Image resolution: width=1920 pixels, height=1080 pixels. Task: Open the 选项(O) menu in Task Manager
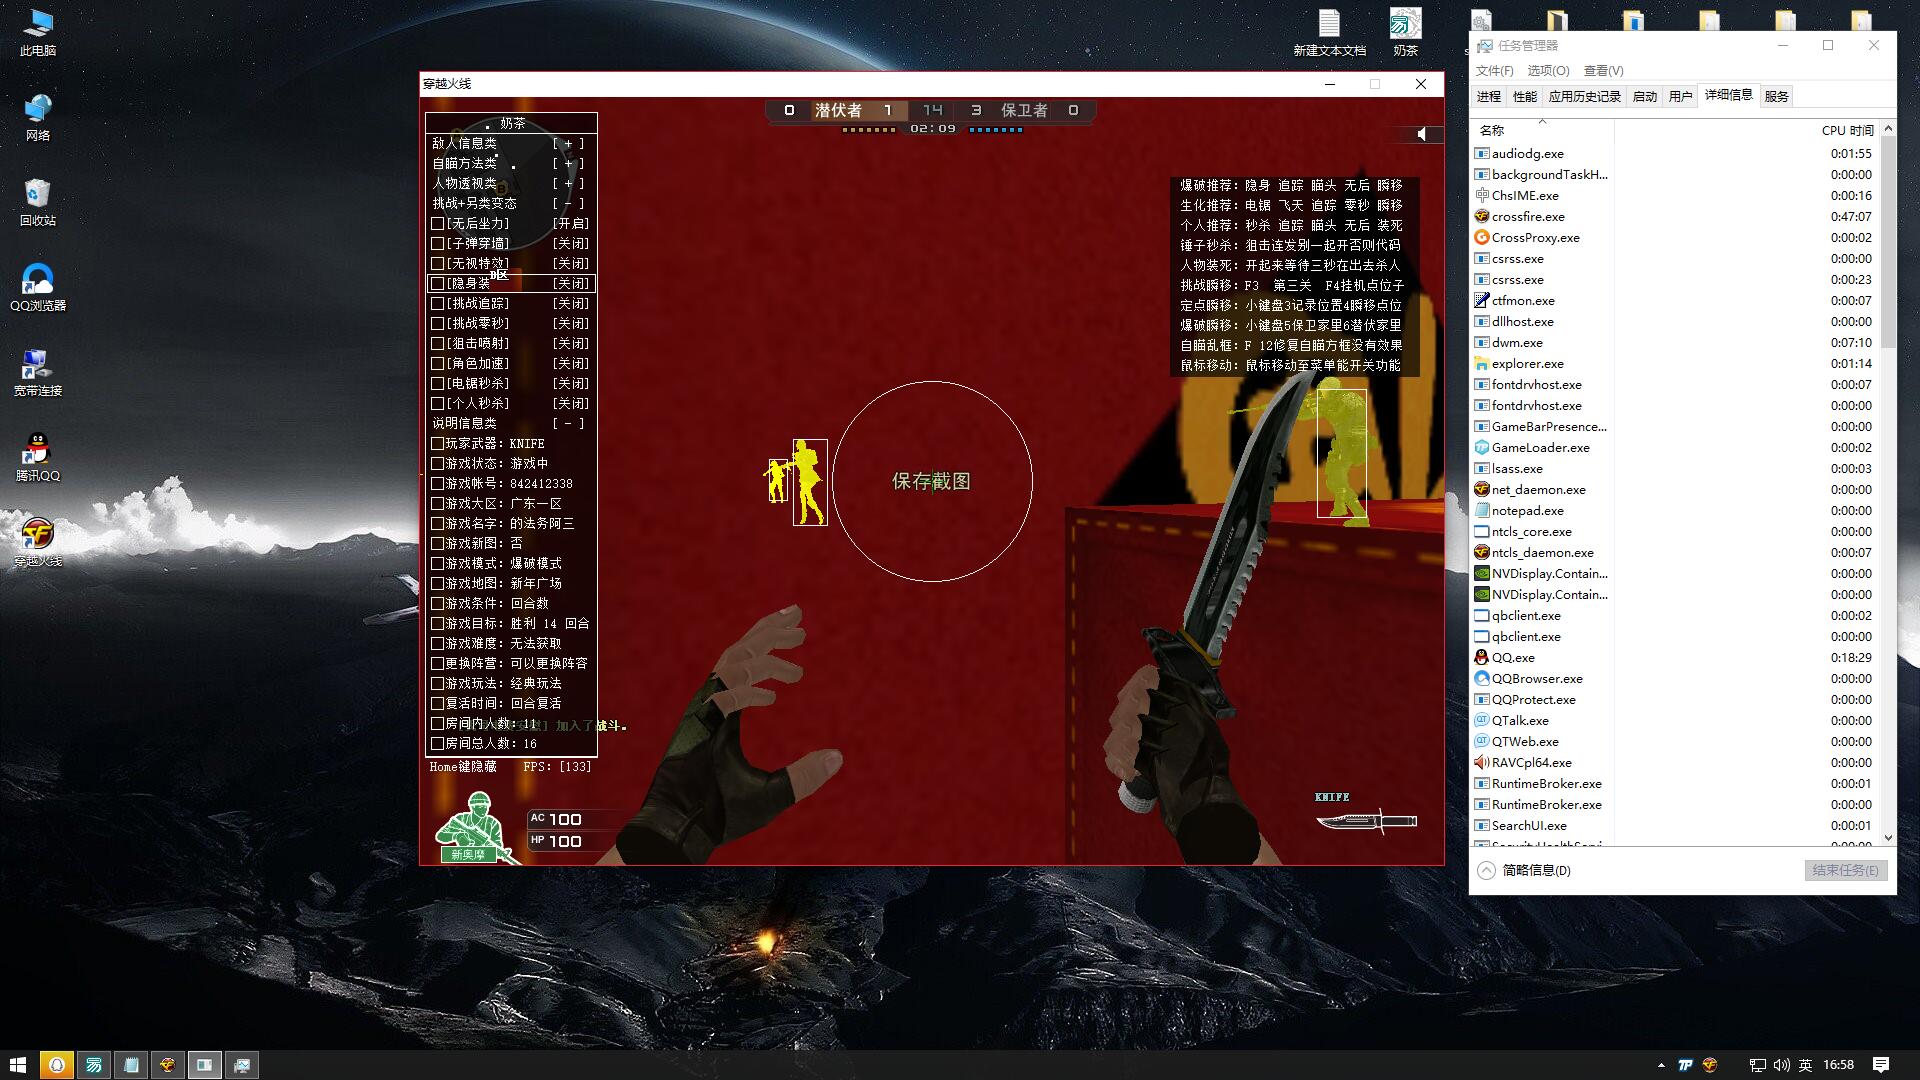(x=1548, y=70)
